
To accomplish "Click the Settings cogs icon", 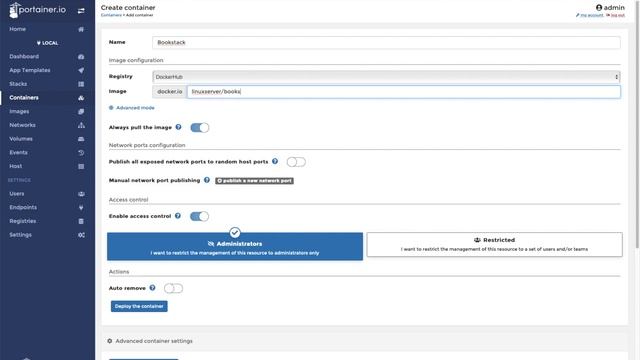I will click(x=81, y=235).
